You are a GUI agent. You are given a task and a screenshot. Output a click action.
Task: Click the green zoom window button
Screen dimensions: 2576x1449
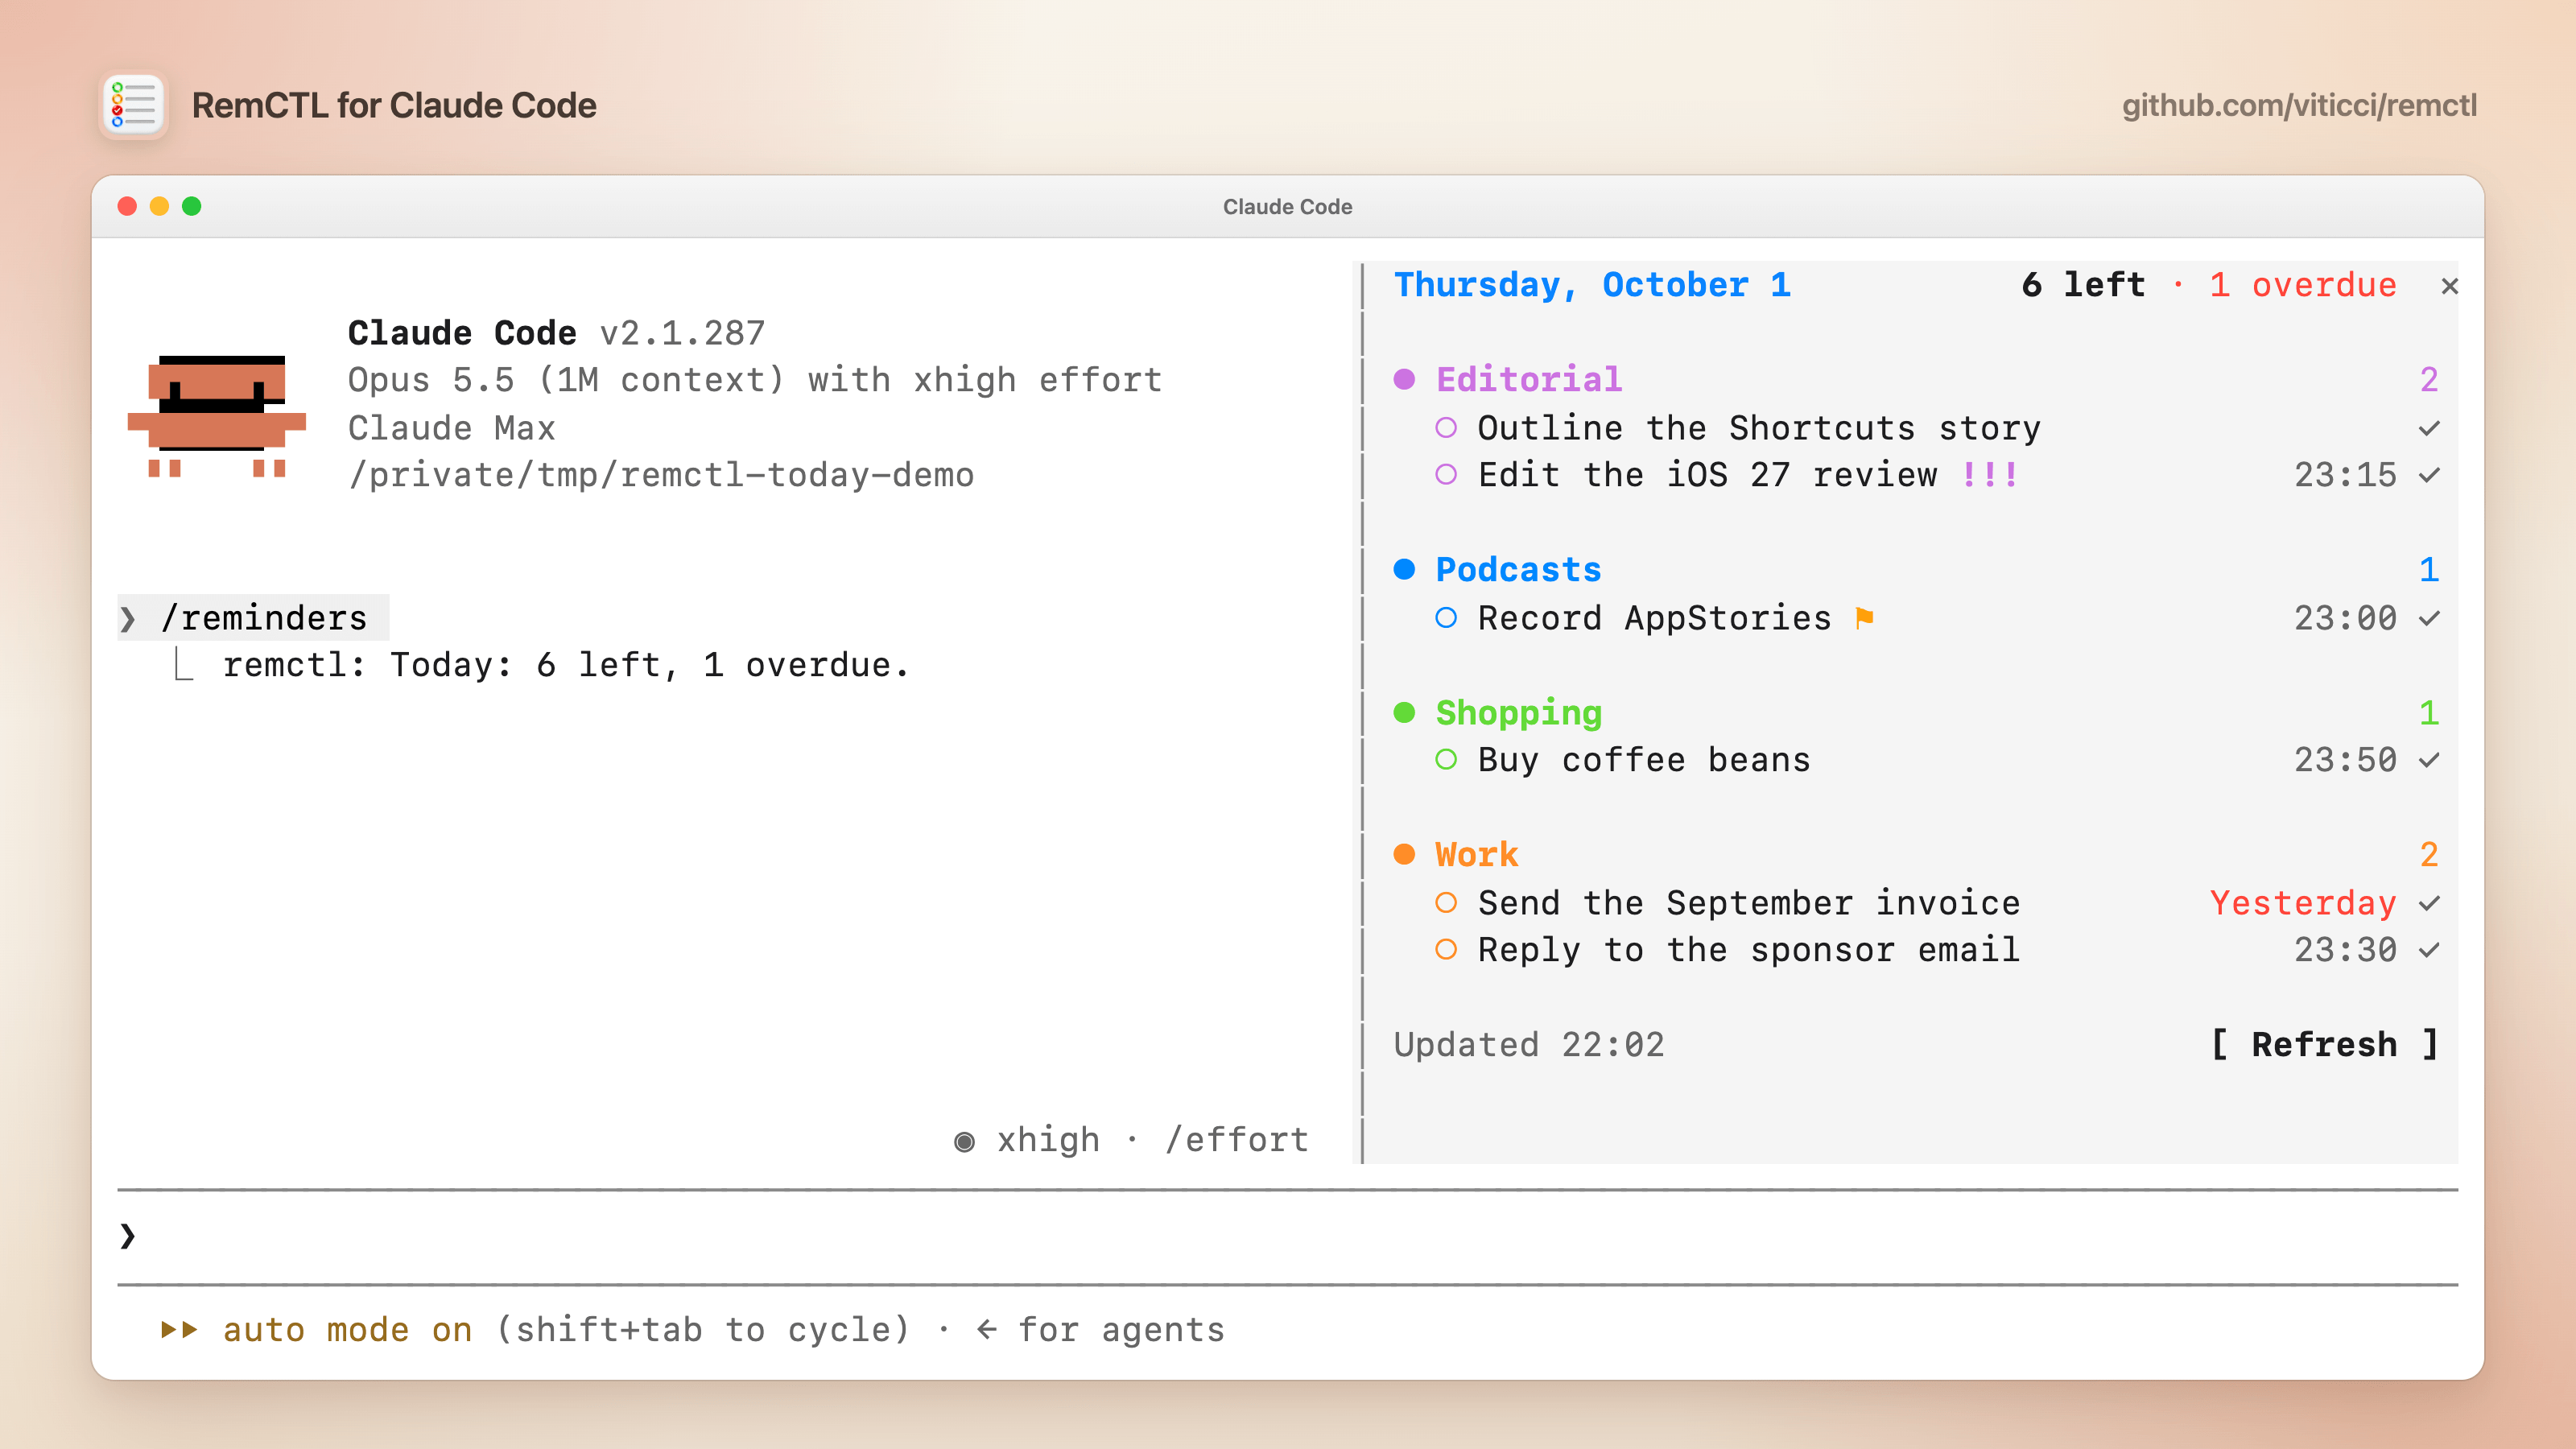point(192,206)
